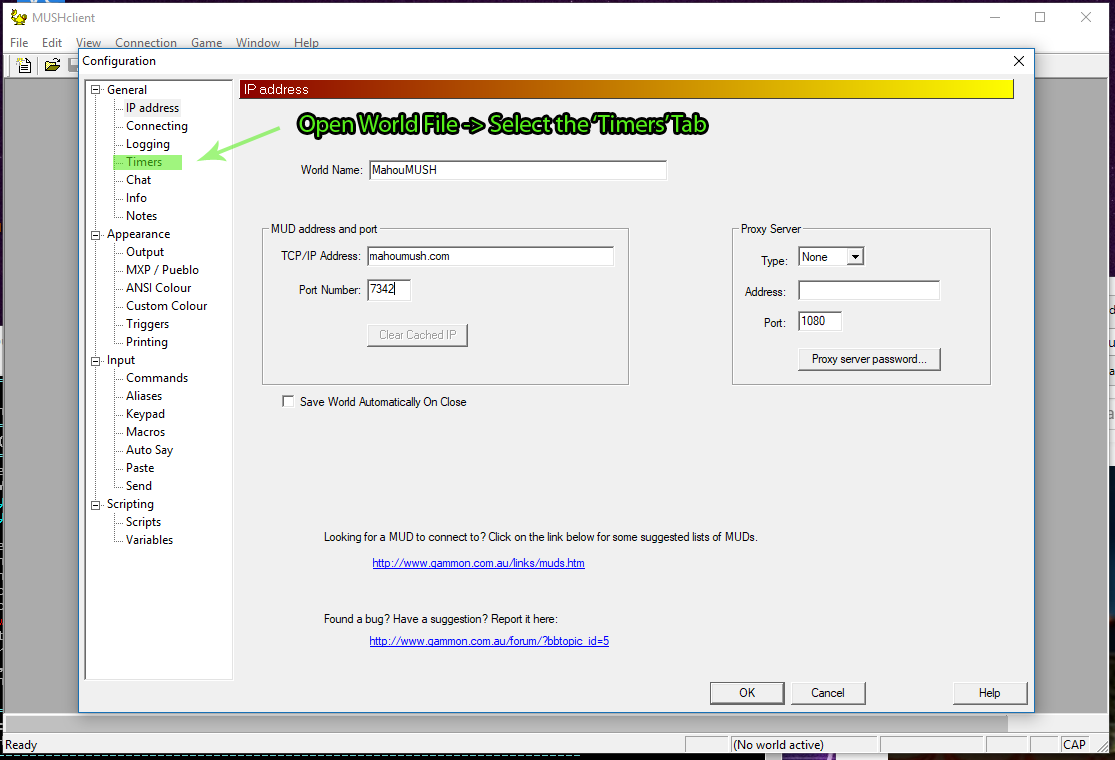Open the Aliases settings page
Screen dimensions: 1115x760
[144, 396]
